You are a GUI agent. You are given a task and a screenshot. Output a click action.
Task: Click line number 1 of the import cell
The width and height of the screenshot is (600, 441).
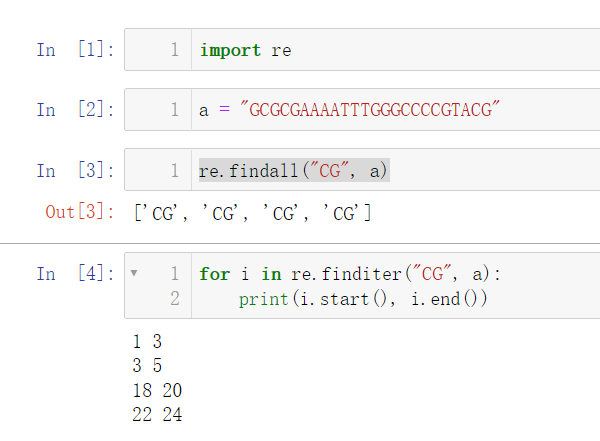[x=174, y=50]
